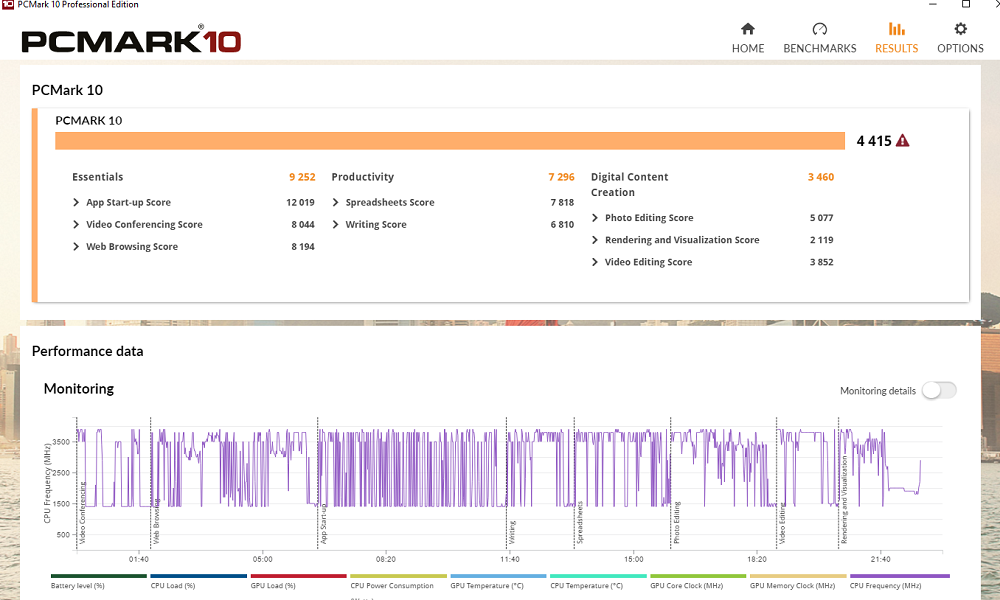The height and width of the screenshot is (600, 1000).
Task: Minimize the PCMark 10 window
Action: [932, 4]
